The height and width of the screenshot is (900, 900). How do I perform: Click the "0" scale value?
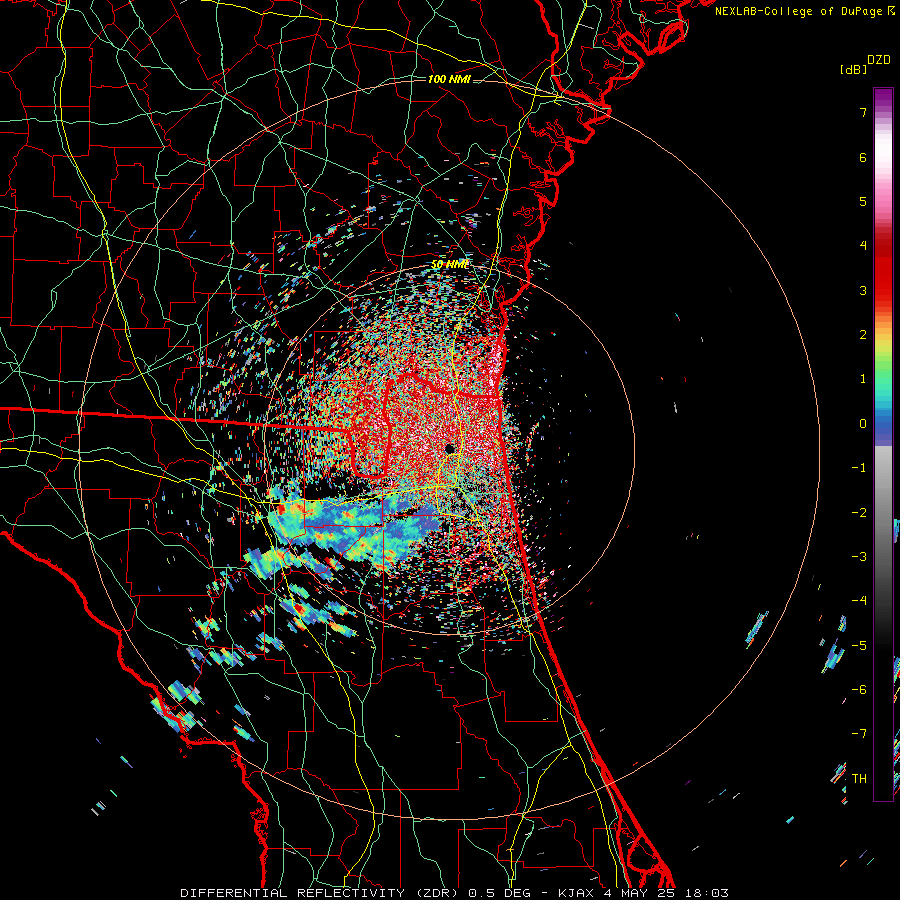[863, 424]
